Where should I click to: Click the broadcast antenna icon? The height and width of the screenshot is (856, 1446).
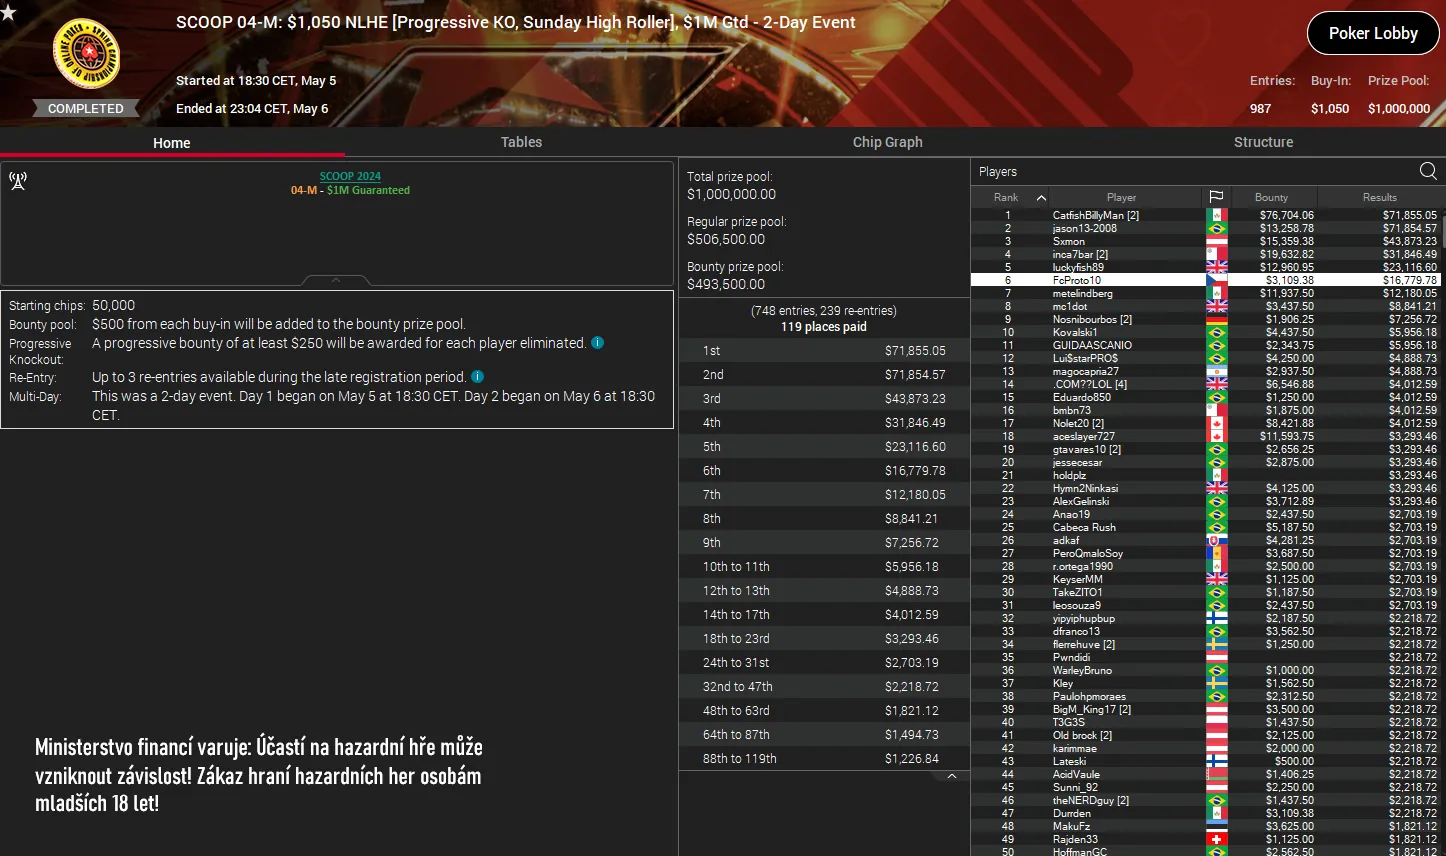pyautogui.click(x=17, y=181)
